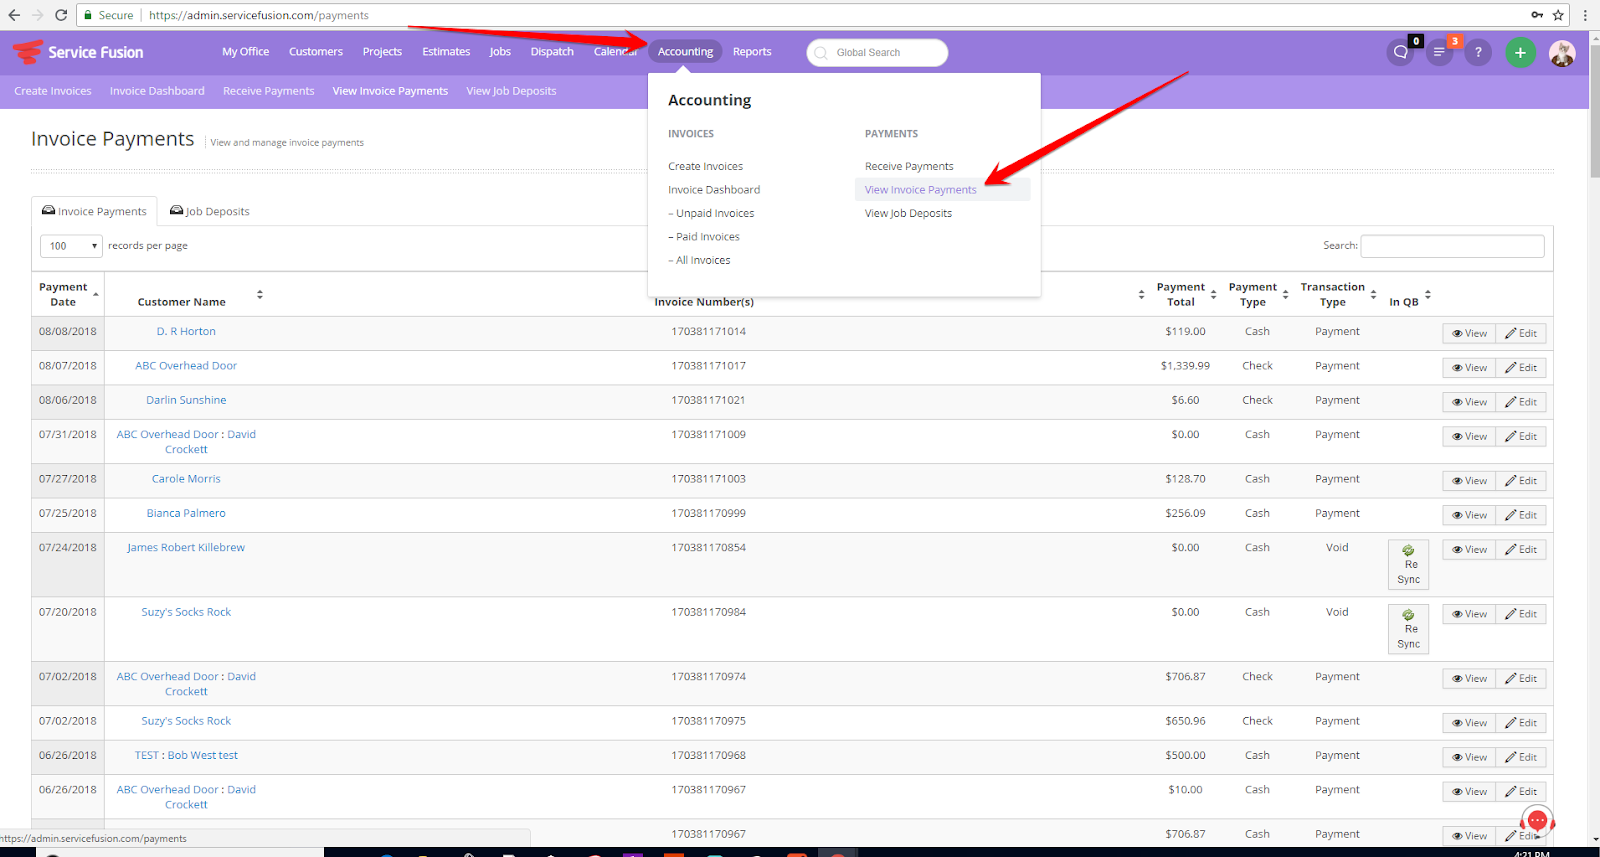1600x857 pixels.
Task: View the Bianca Palmero payment
Action: 1469,515
